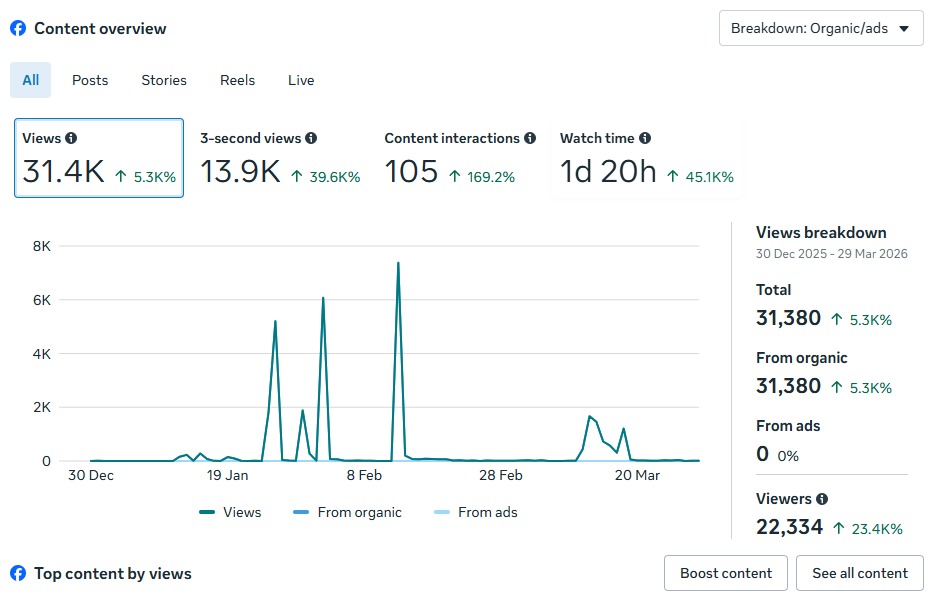
Task: Switch to the Stories tab
Action: tap(164, 80)
